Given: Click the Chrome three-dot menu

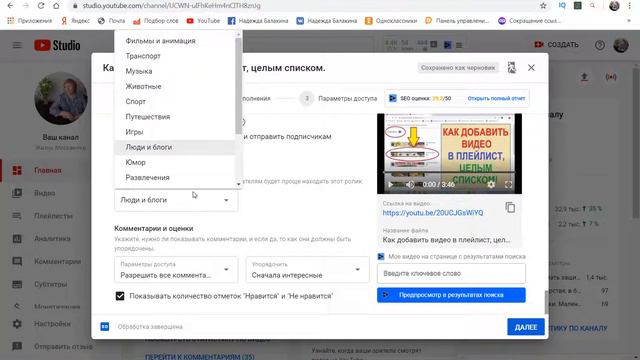Looking at the screenshot, I should pos(630,6).
